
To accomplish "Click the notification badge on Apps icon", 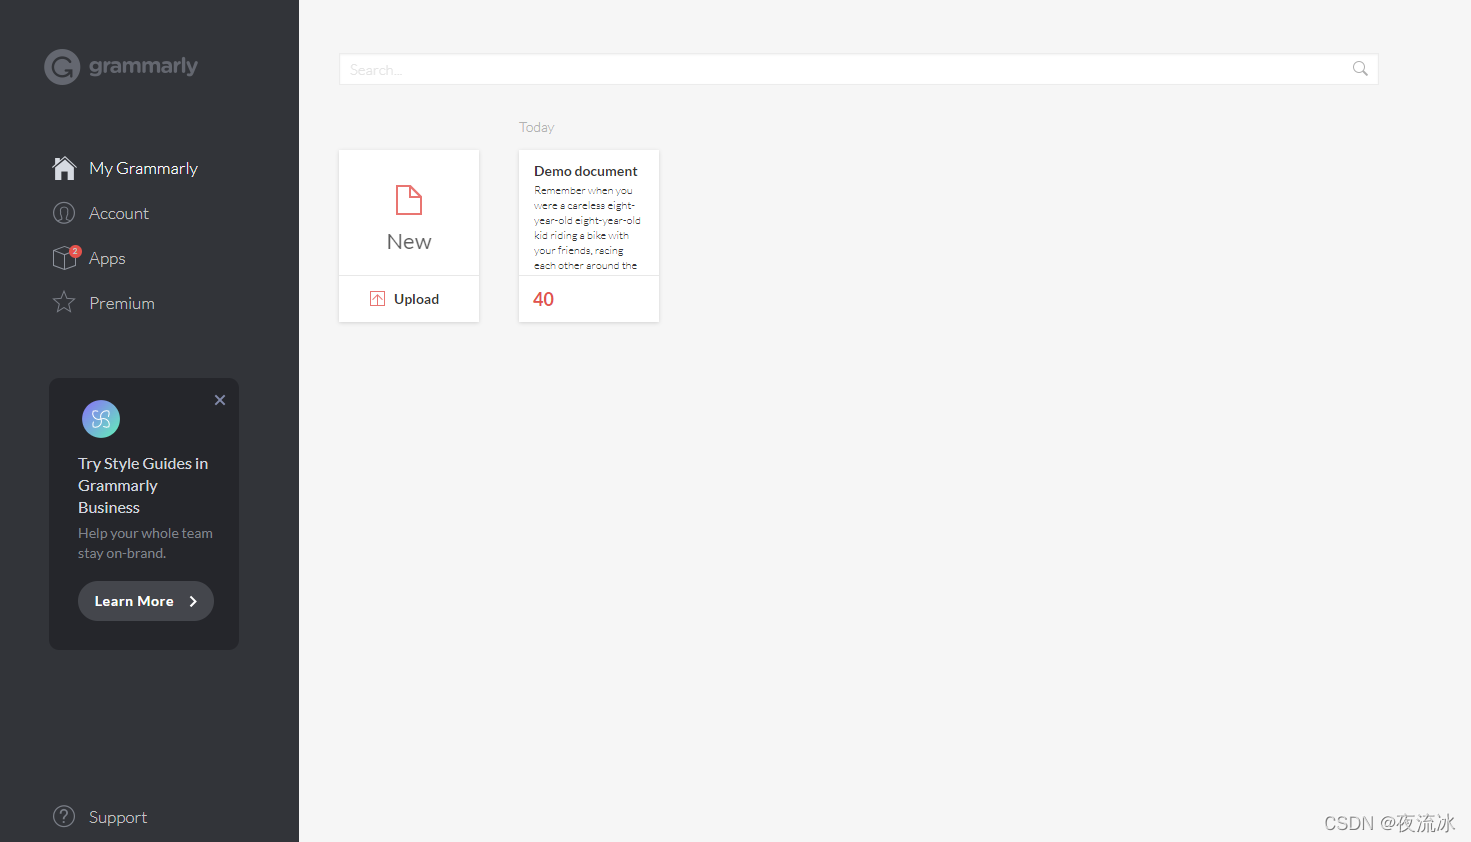I will (75, 251).
